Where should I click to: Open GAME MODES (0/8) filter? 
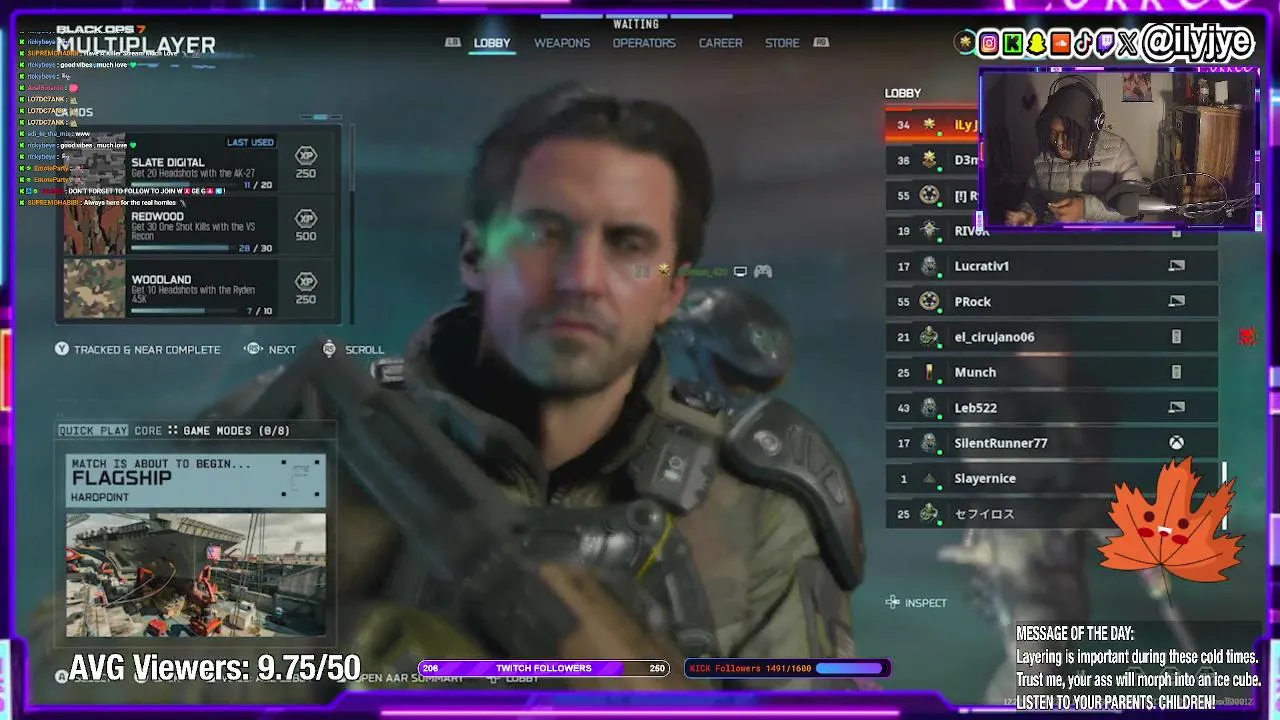[236, 431]
